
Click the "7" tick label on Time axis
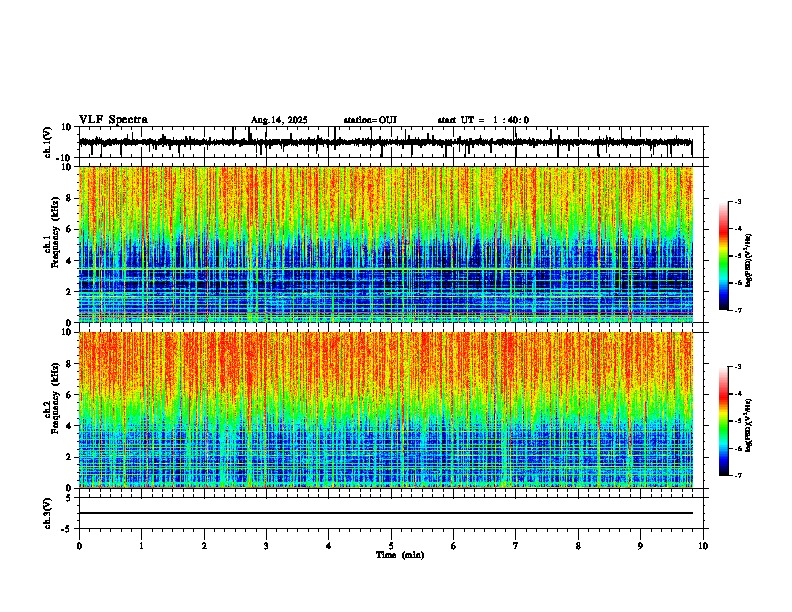click(516, 546)
